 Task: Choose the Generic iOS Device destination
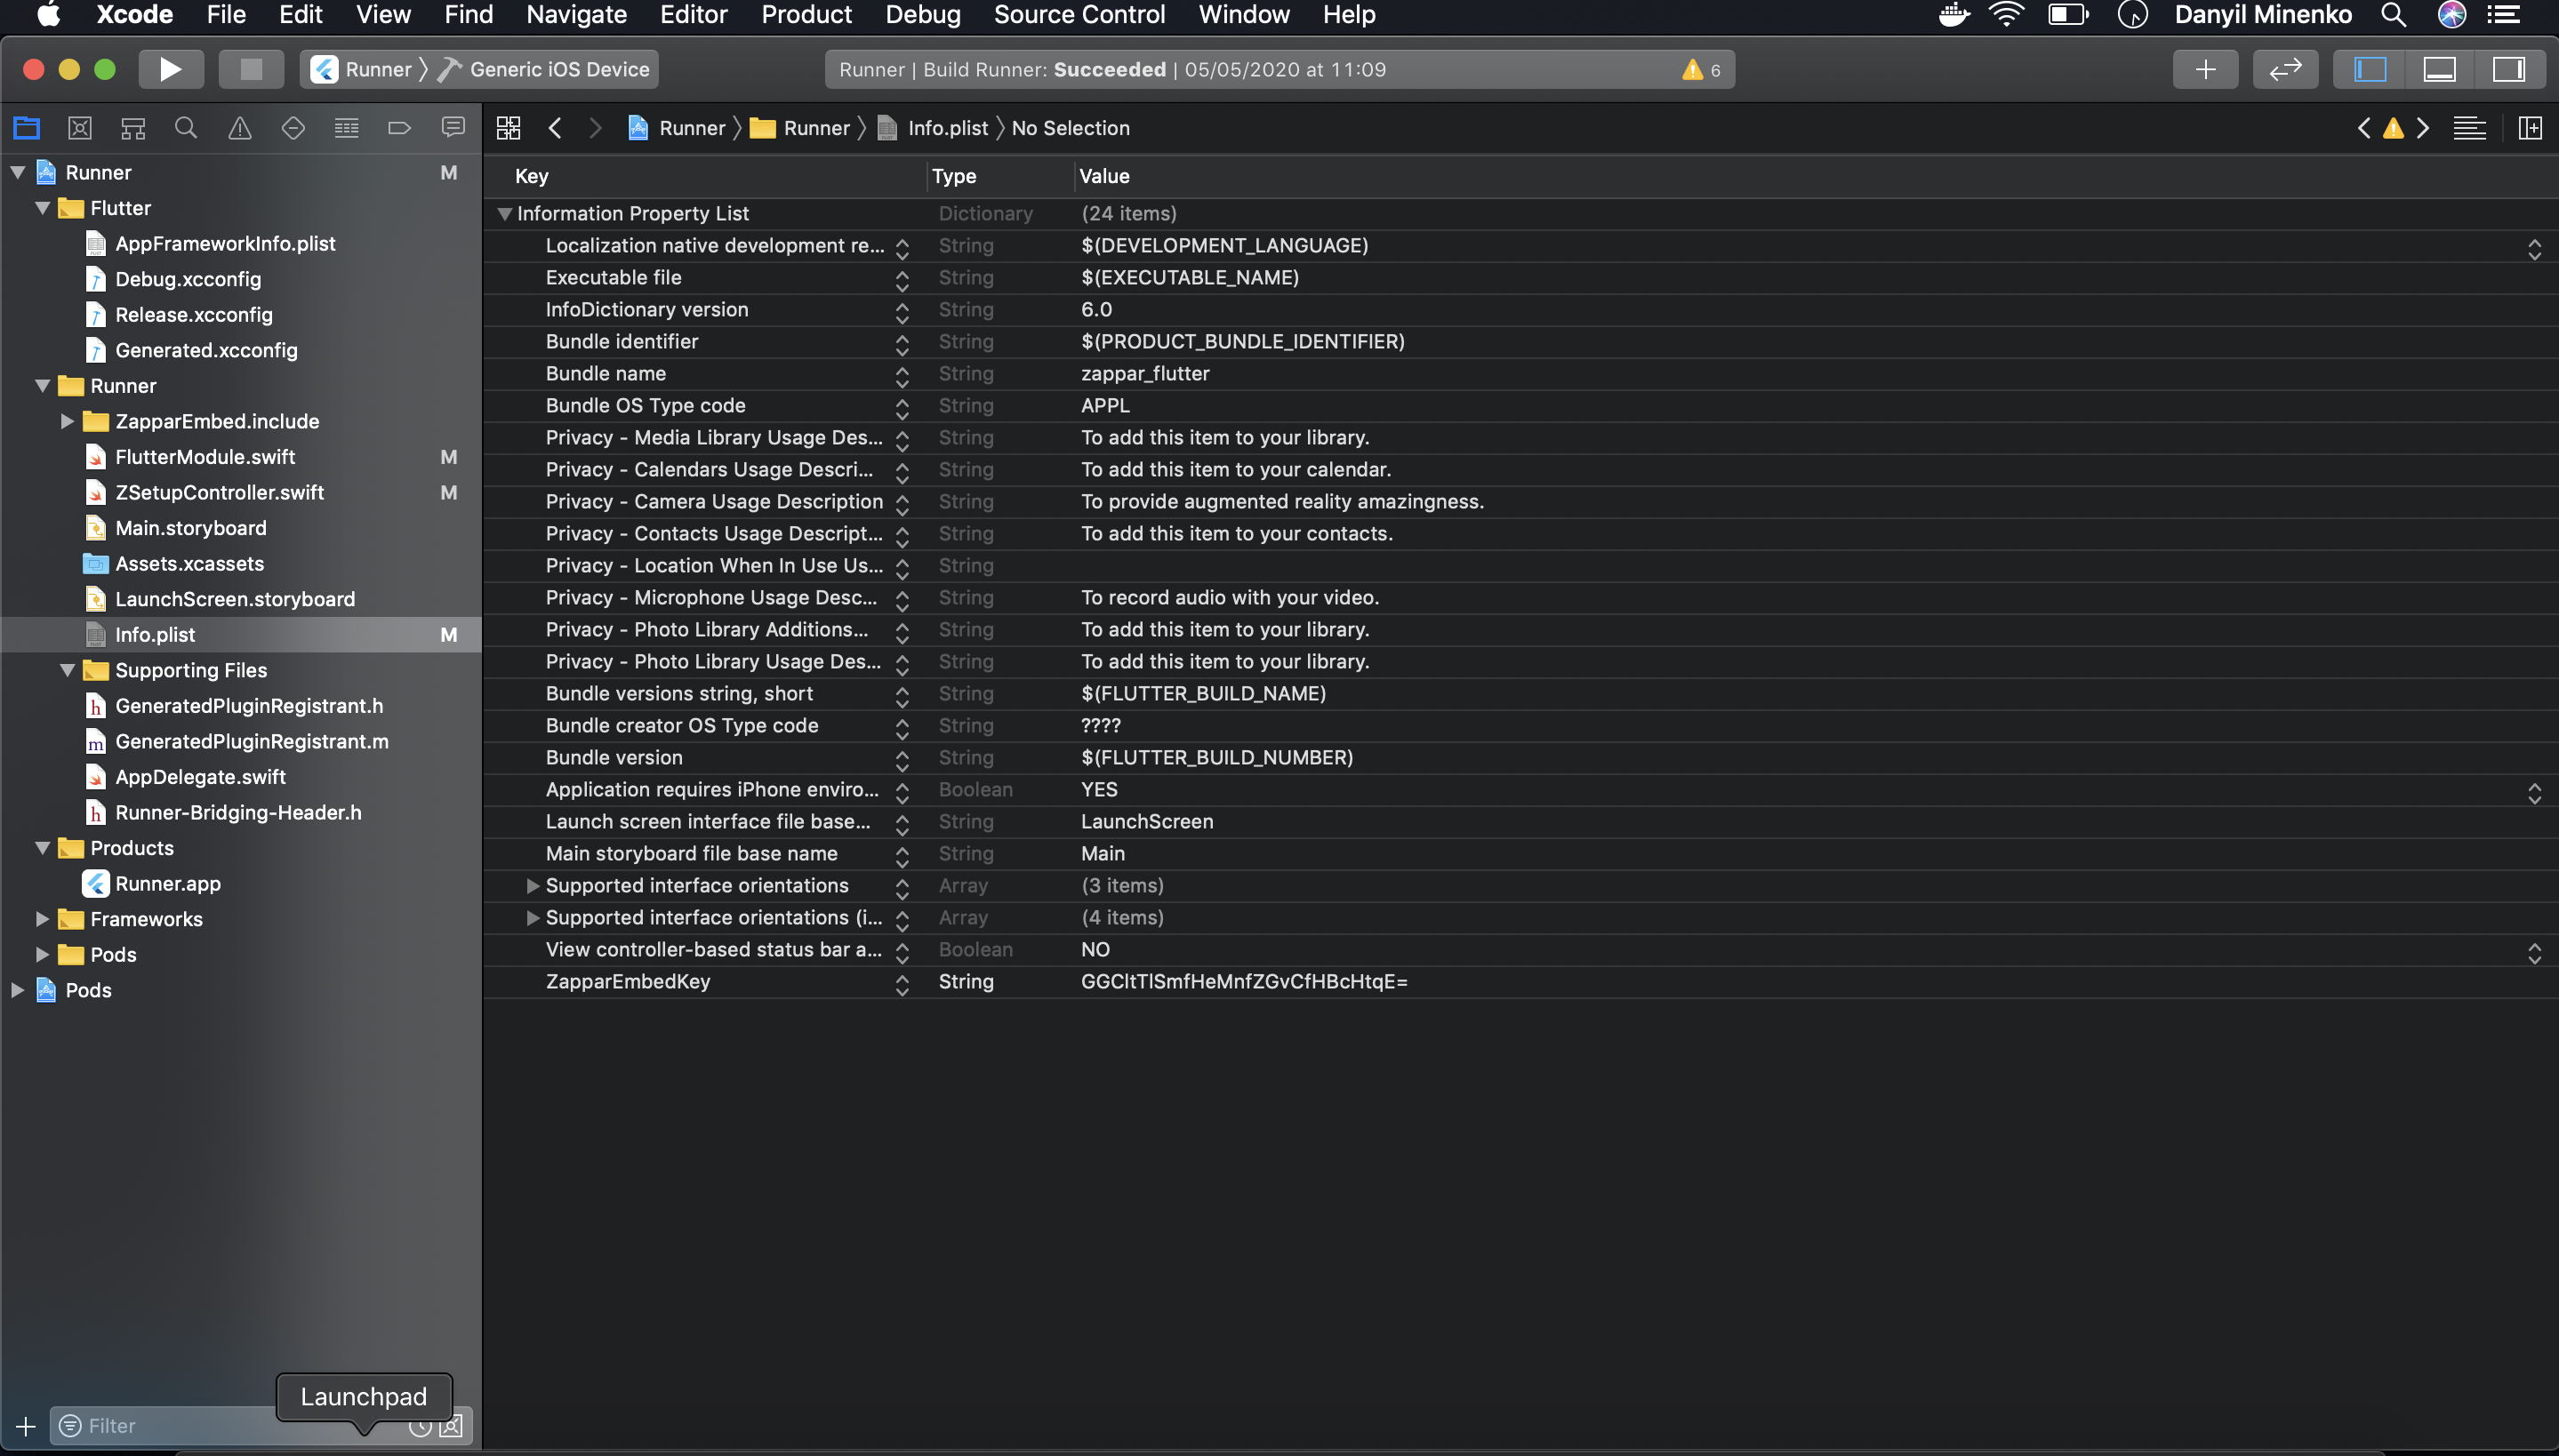point(546,69)
